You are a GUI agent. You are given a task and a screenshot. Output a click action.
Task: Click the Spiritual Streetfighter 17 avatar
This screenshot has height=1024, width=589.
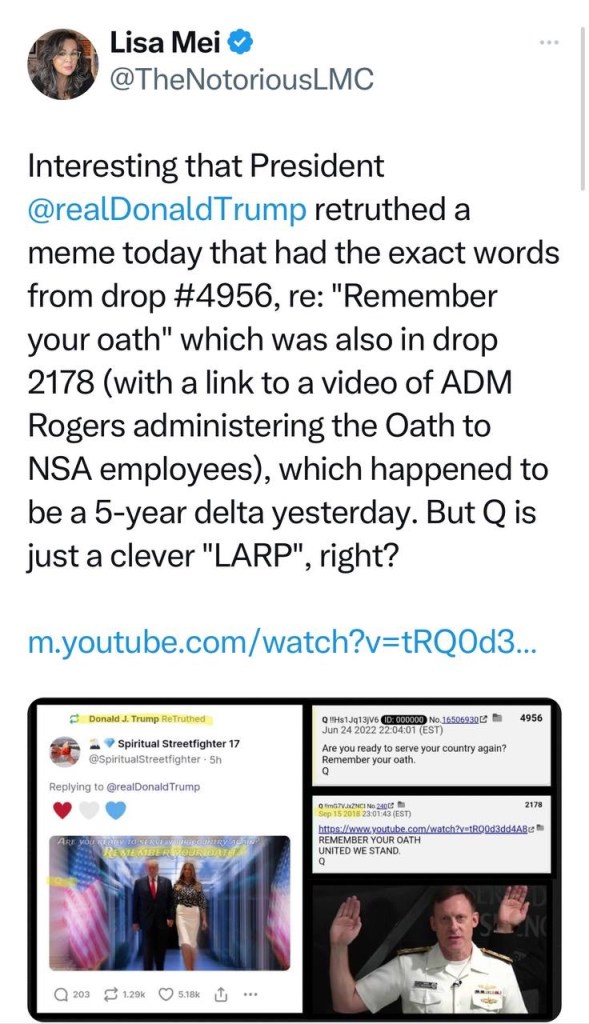point(65,751)
